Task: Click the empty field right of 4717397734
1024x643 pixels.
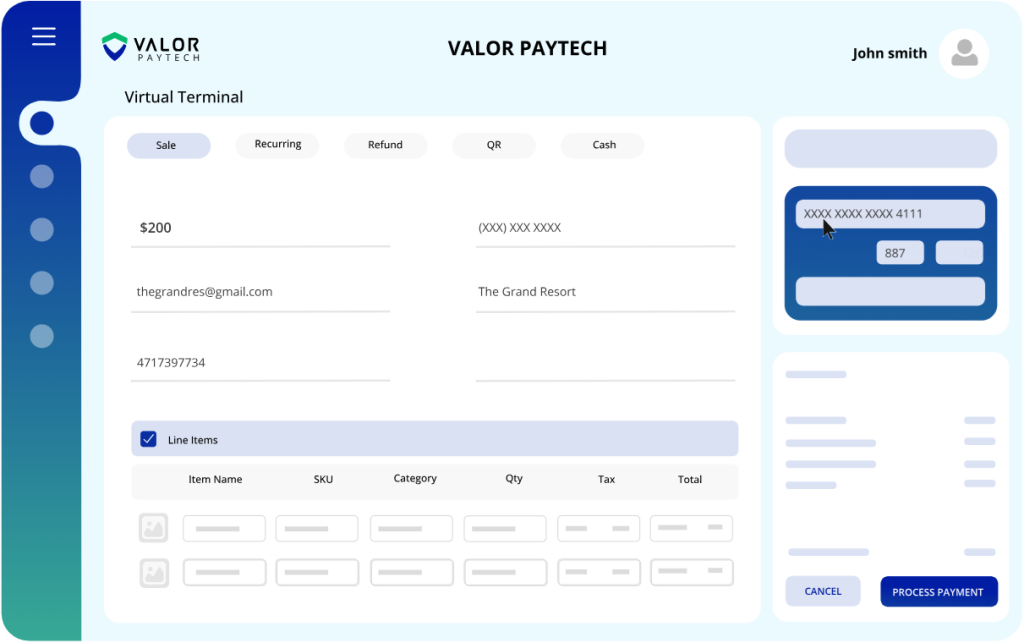Action: (605, 364)
